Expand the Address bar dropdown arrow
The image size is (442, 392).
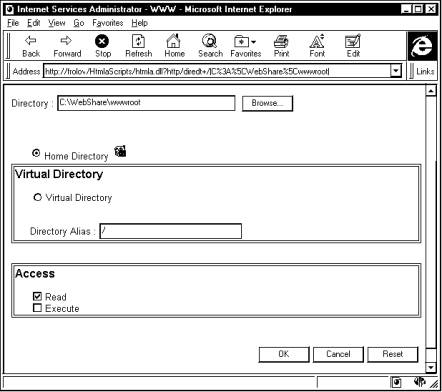pos(396,71)
